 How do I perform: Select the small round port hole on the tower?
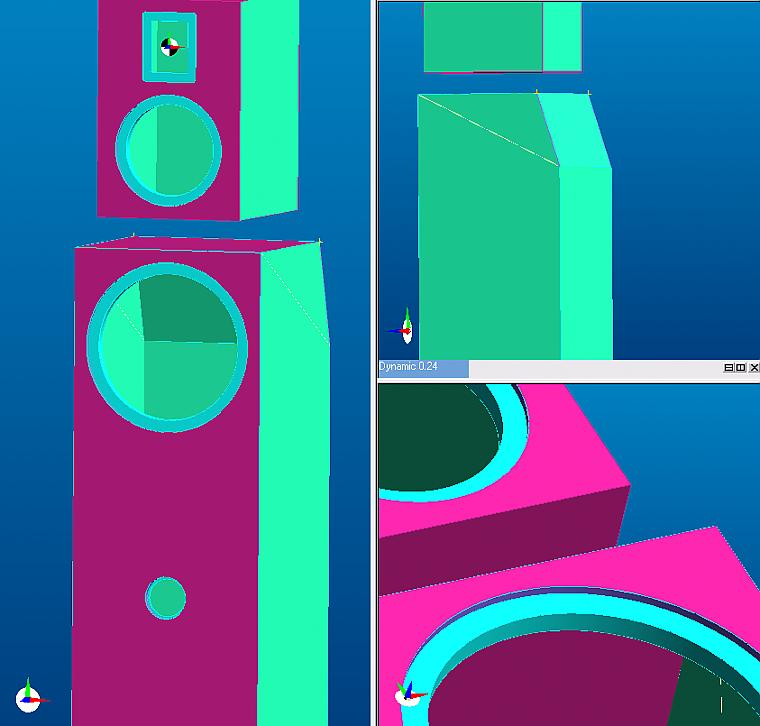[165, 598]
